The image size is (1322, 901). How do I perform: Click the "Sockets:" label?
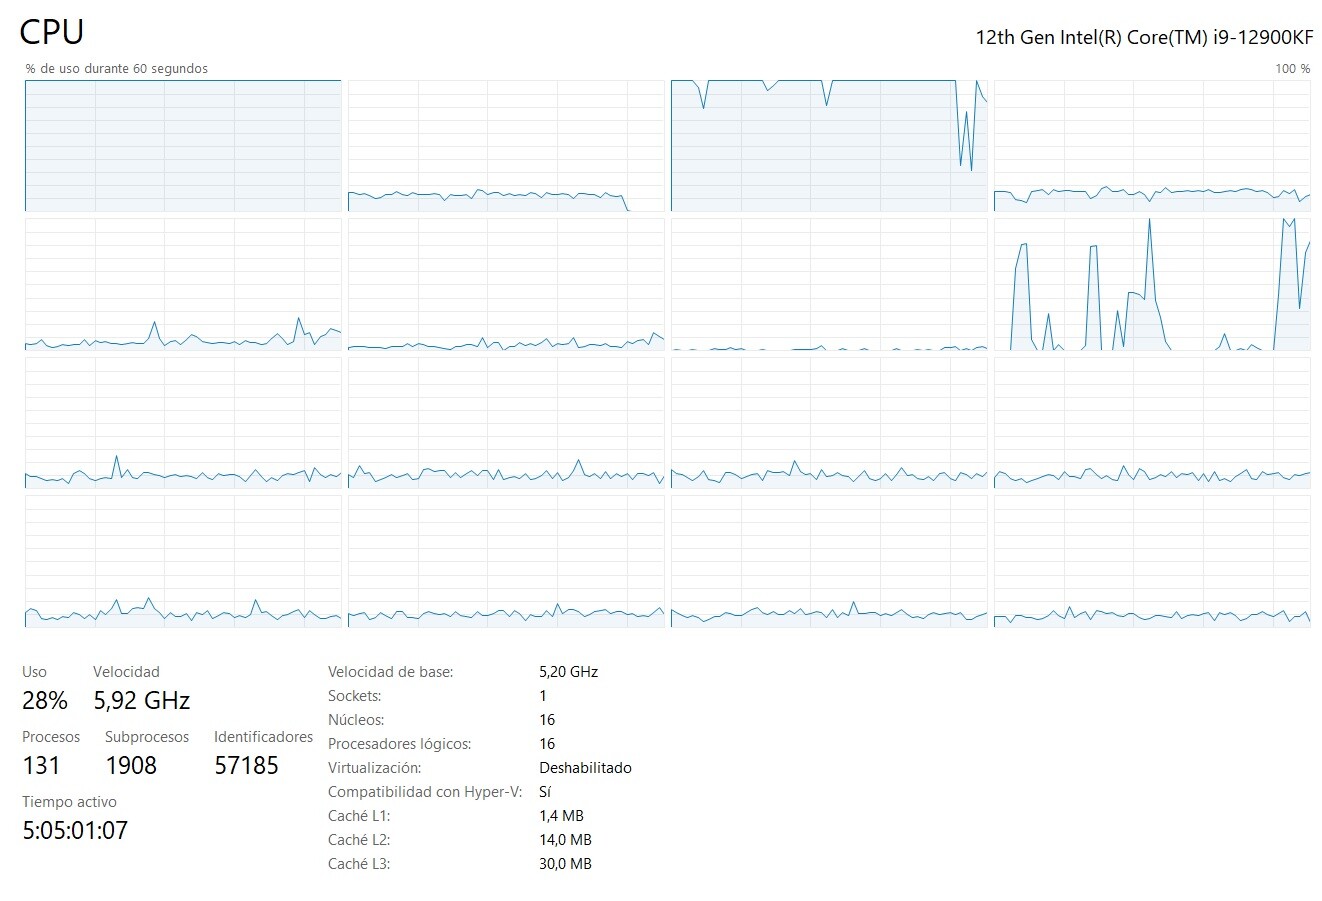(354, 696)
